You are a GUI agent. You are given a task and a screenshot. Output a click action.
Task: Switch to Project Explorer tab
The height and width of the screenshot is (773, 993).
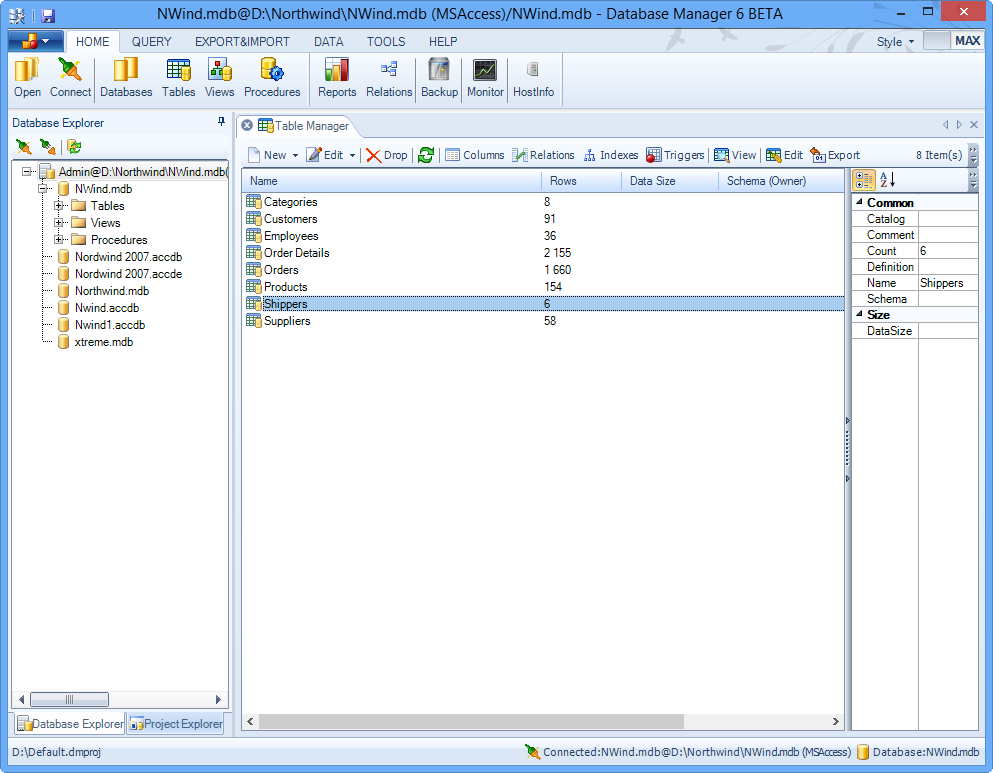tap(175, 724)
